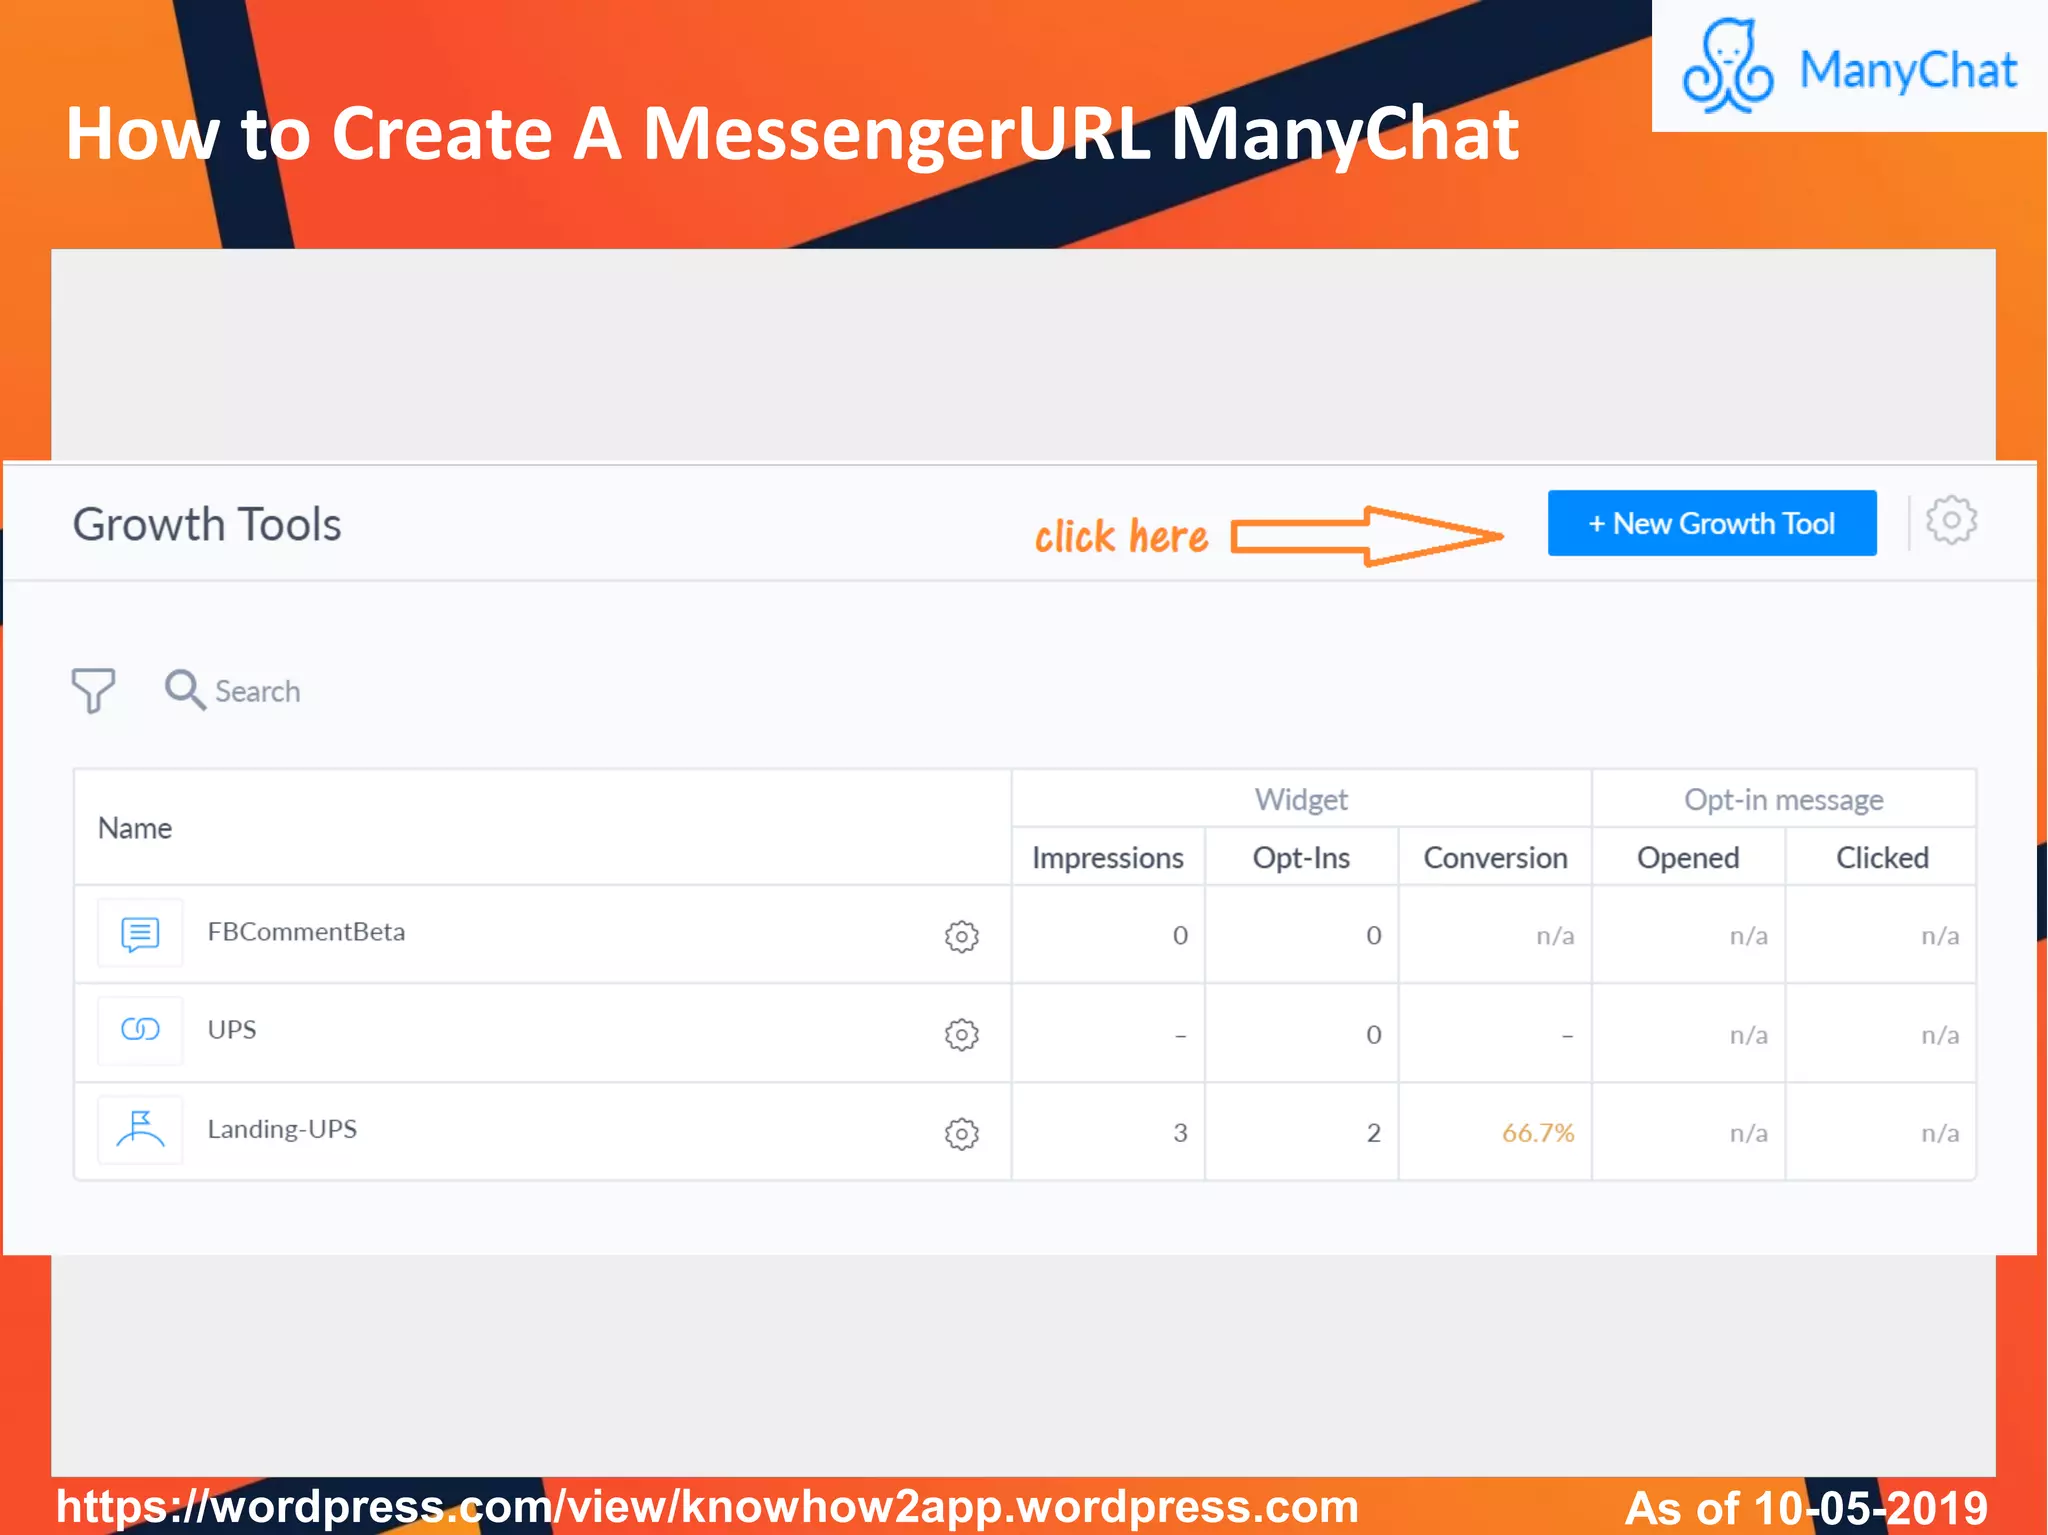Viewport: 2048px width, 1535px height.
Task: Click the search magnifier icon
Action: click(184, 689)
